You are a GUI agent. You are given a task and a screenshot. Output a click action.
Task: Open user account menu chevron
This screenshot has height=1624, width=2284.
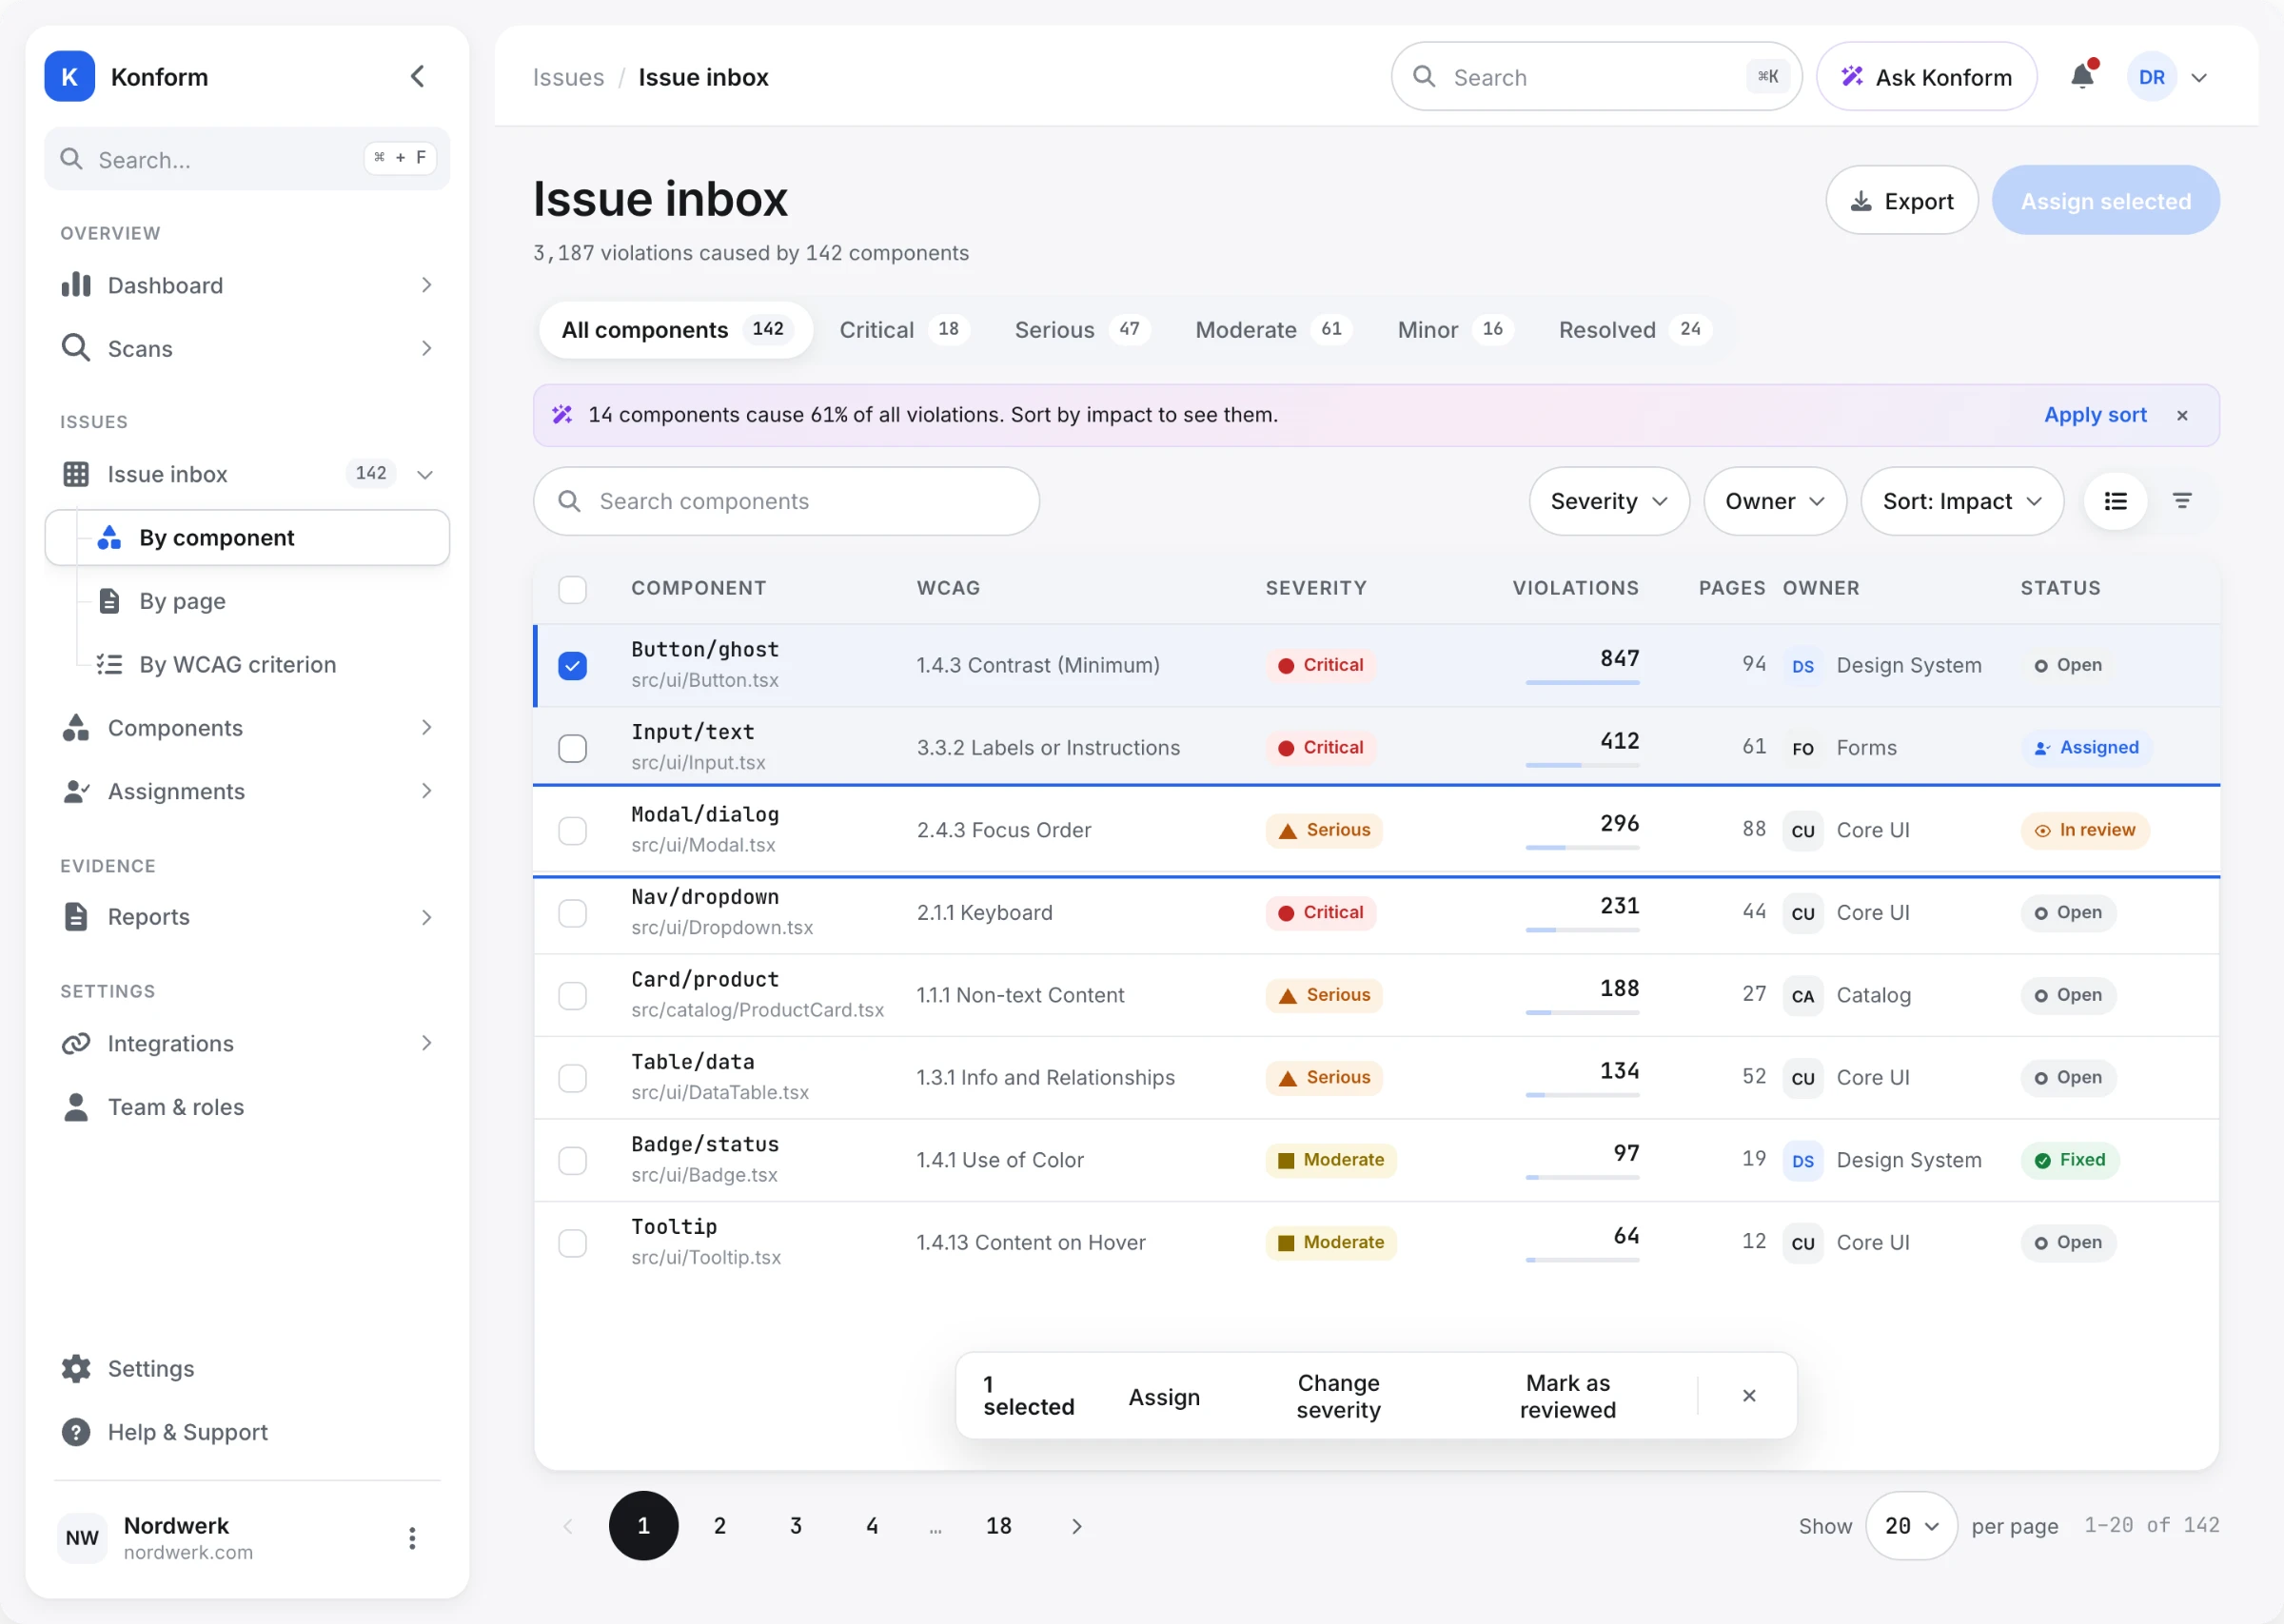2198,77
